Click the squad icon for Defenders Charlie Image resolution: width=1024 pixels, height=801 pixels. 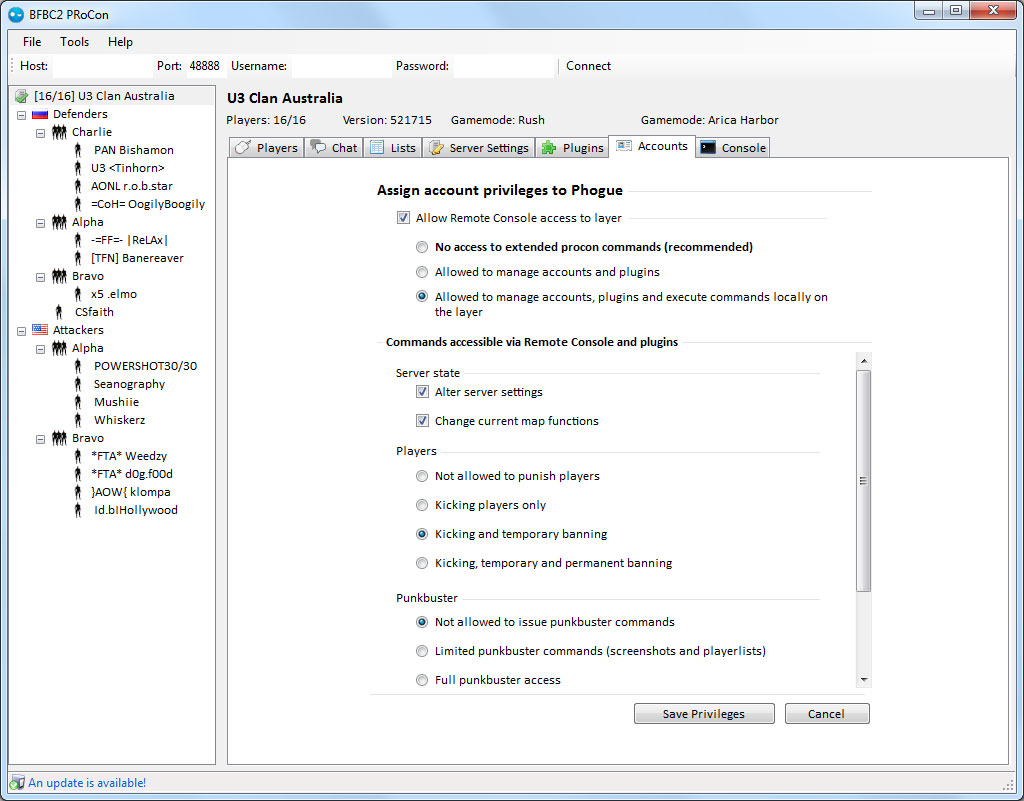point(59,132)
